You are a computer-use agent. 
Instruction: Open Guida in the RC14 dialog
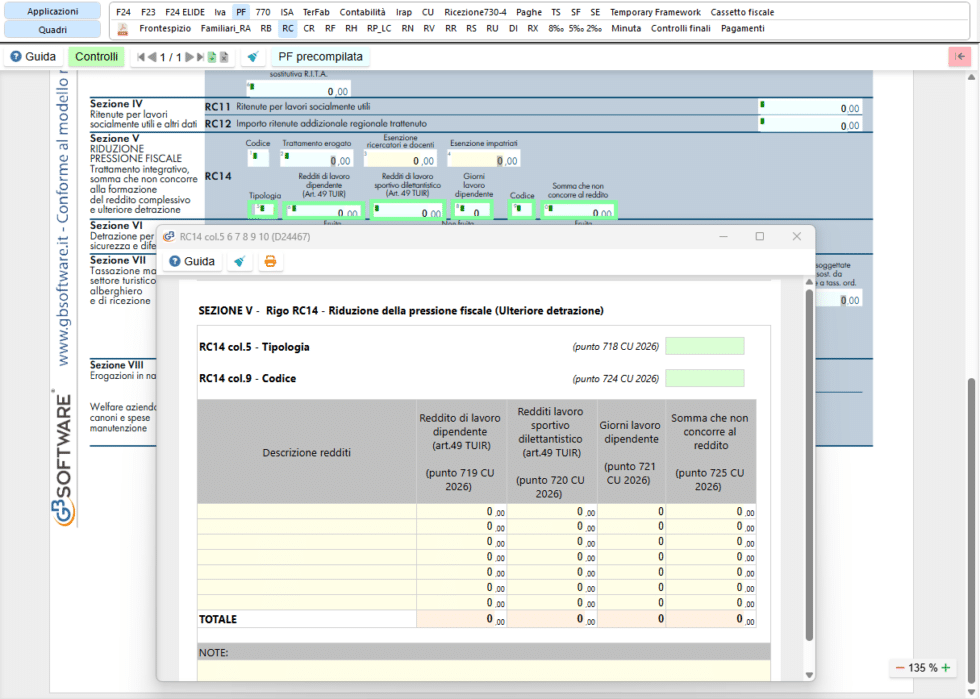[192, 261]
